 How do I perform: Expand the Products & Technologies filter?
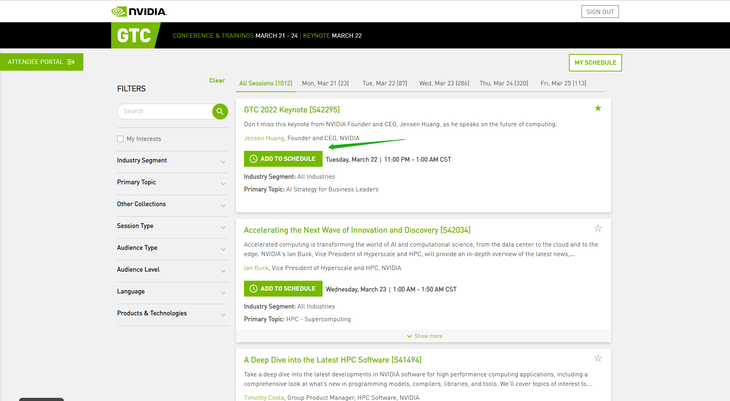pos(172,314)
